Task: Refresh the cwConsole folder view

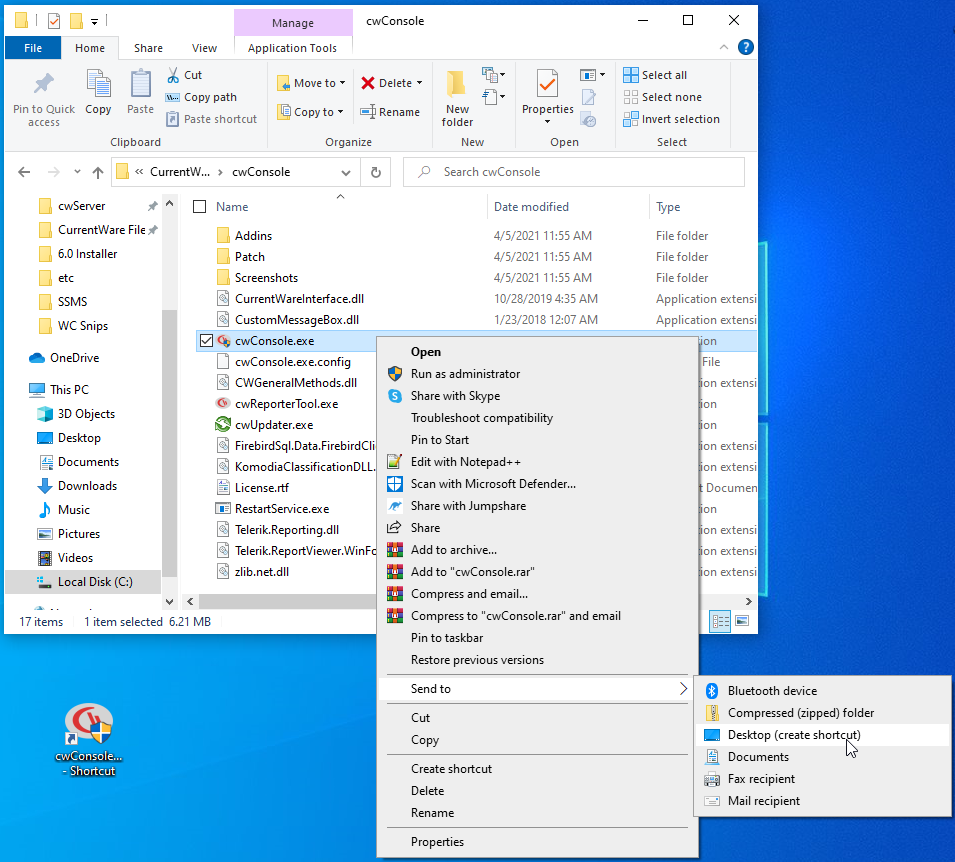Action: (x=376, y=172)
